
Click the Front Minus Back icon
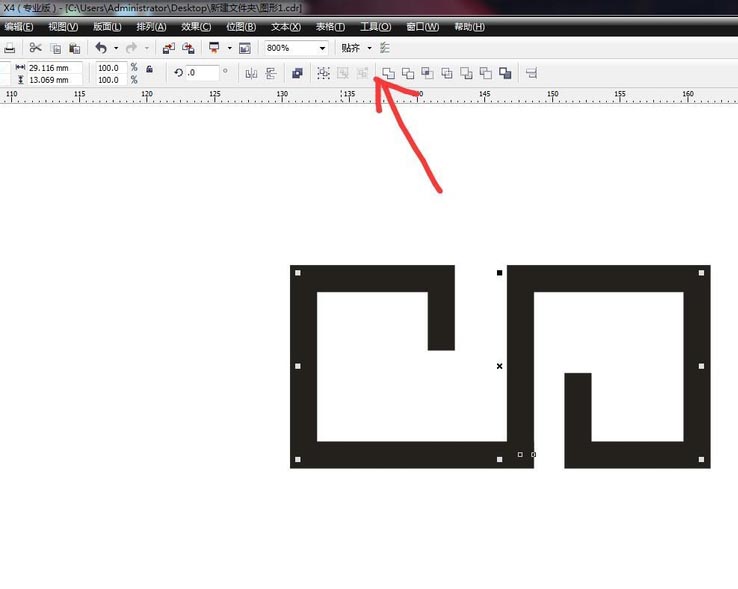click(x=466, y=73)
